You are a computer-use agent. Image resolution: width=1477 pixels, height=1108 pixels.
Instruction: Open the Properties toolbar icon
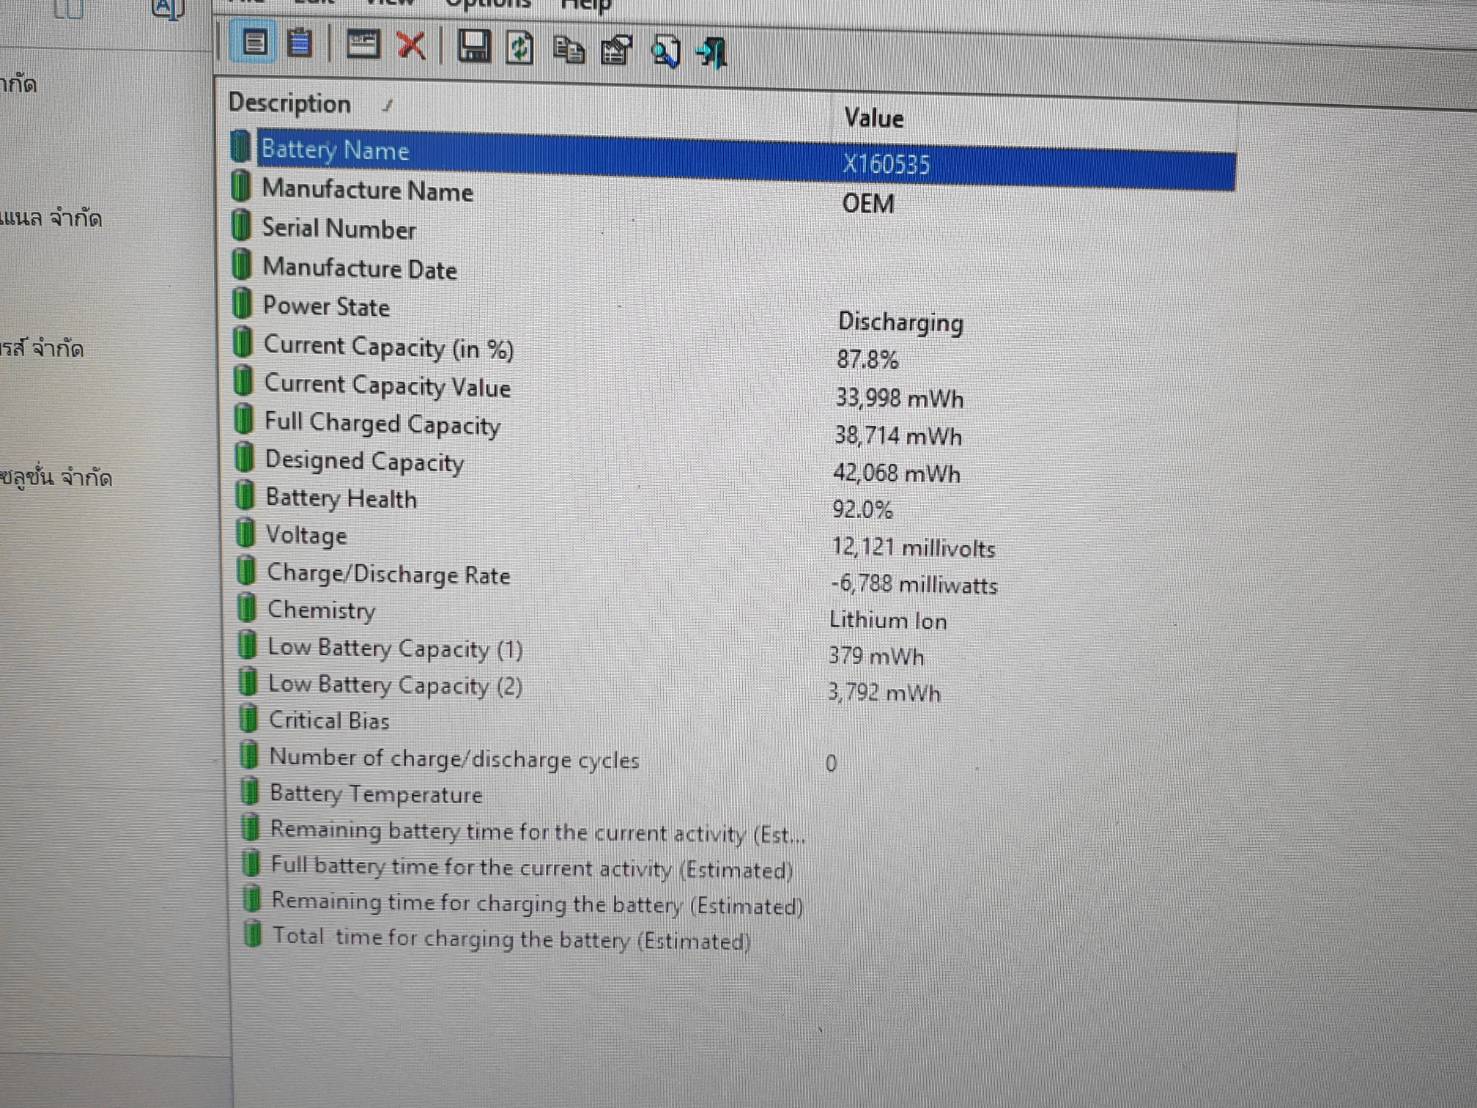coord(616,50)
